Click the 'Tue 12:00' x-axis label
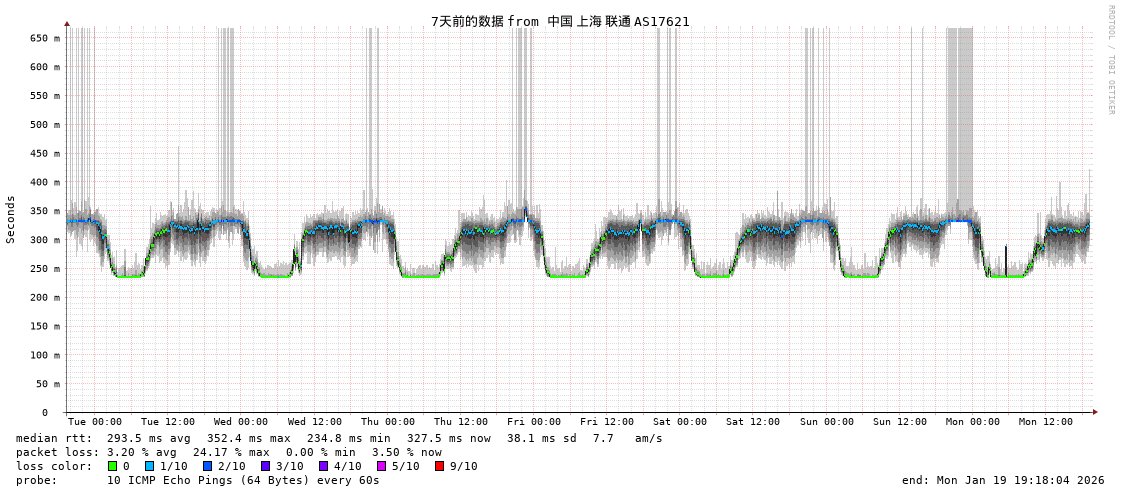1121x494 pixels. click(x=168, y=422)
